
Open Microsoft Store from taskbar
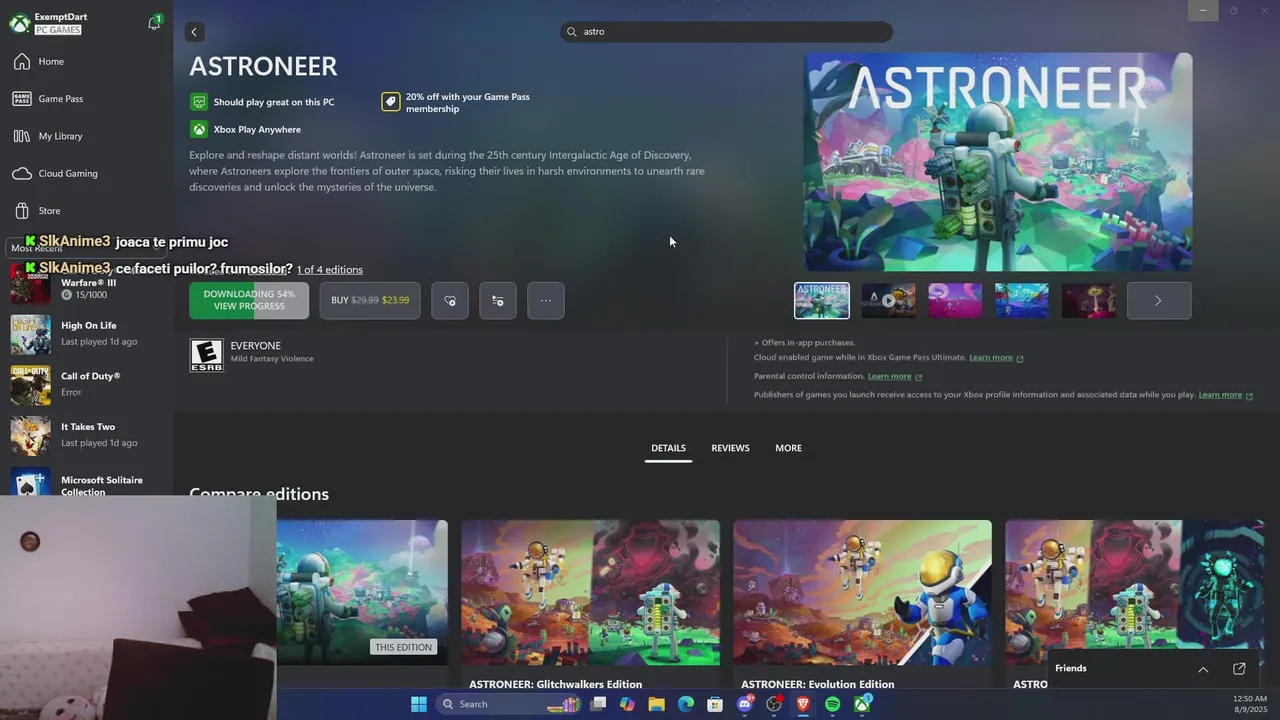tap(715, 704)
